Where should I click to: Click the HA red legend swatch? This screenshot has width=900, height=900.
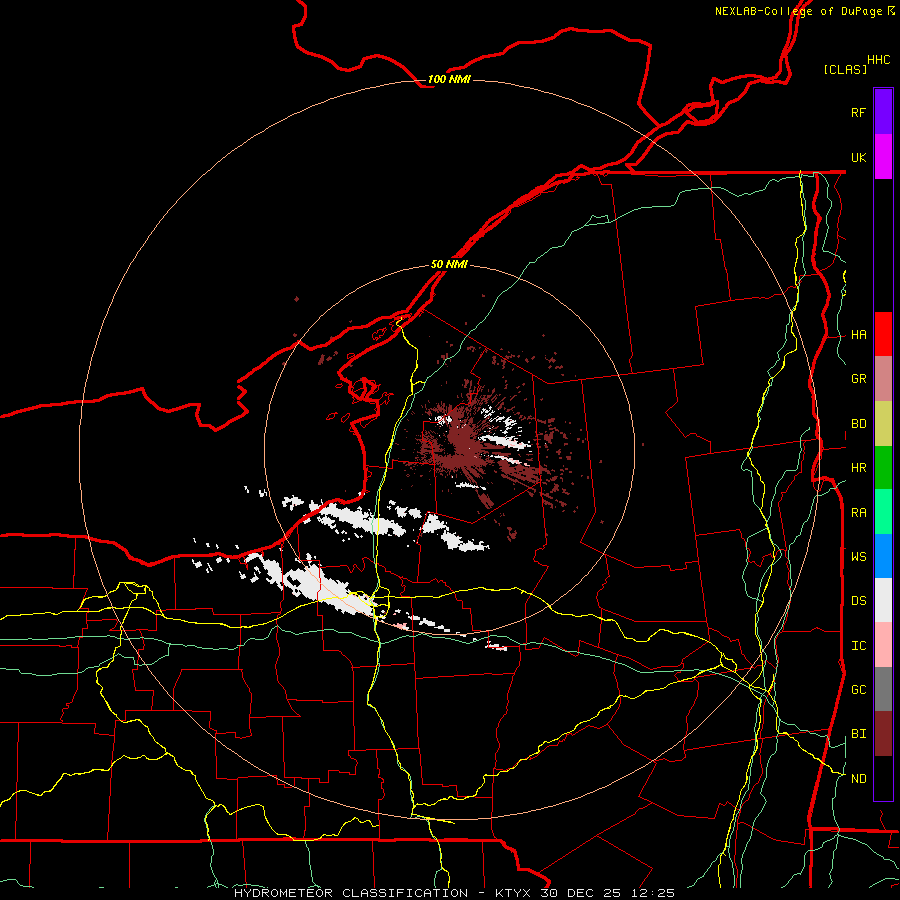coord(883,334)
